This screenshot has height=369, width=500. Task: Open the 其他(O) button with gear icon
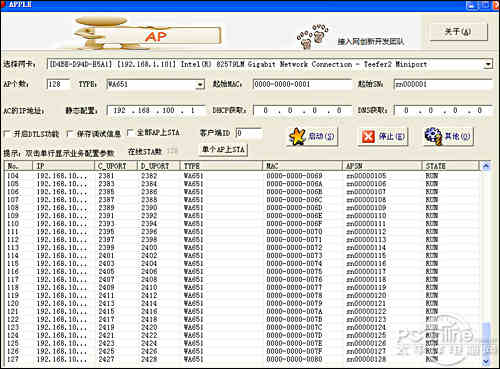448,136
